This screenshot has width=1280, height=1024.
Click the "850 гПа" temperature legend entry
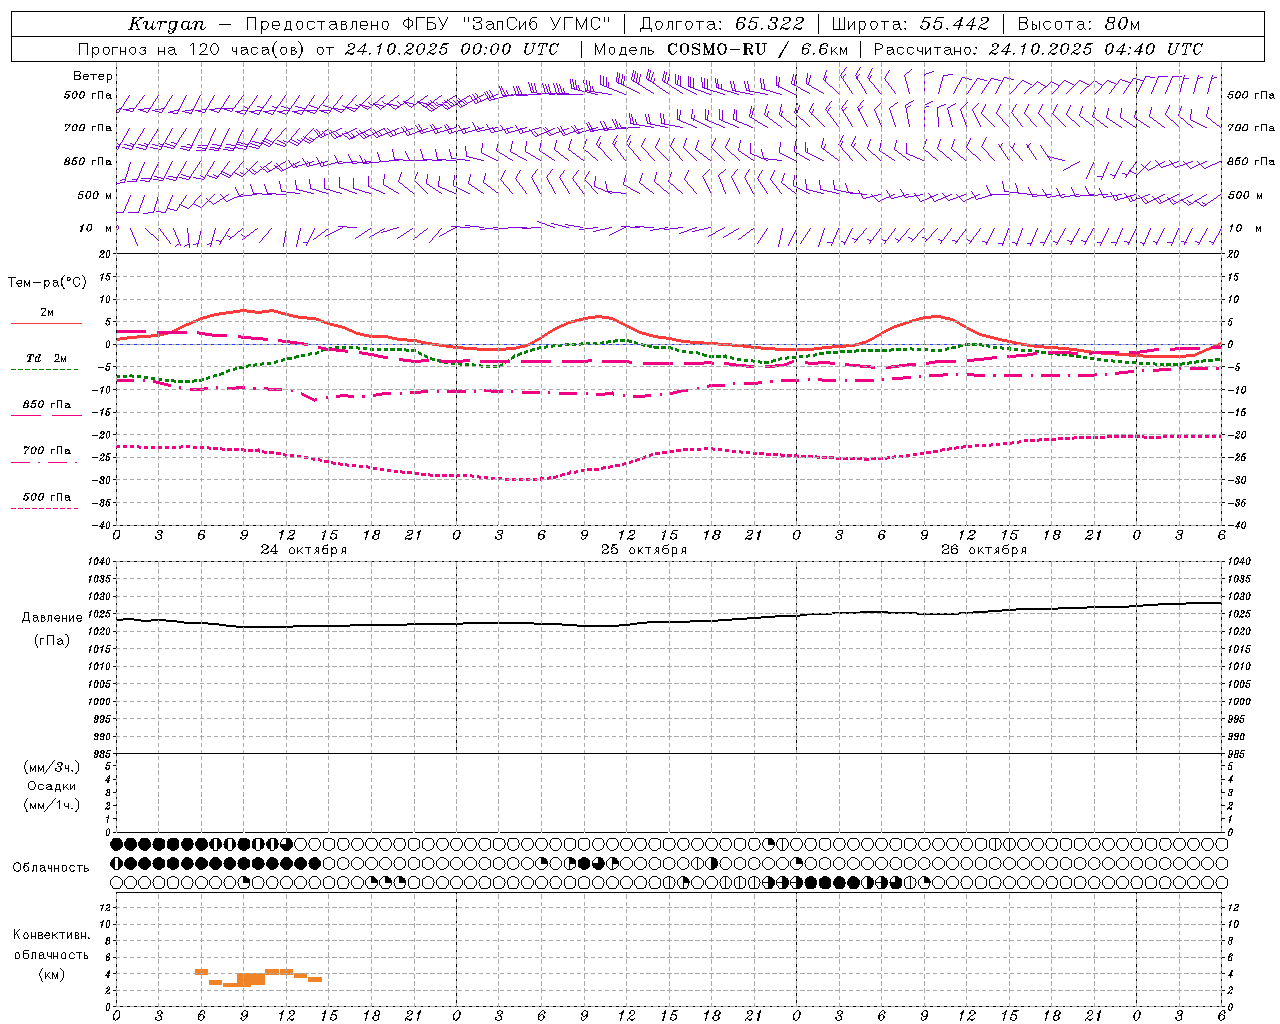(46, 405)
